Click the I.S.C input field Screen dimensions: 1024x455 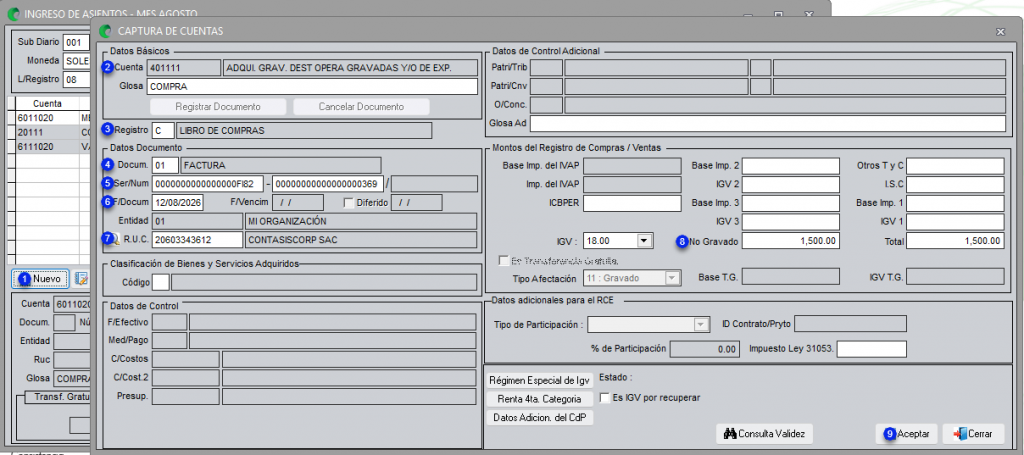[955, 185]
